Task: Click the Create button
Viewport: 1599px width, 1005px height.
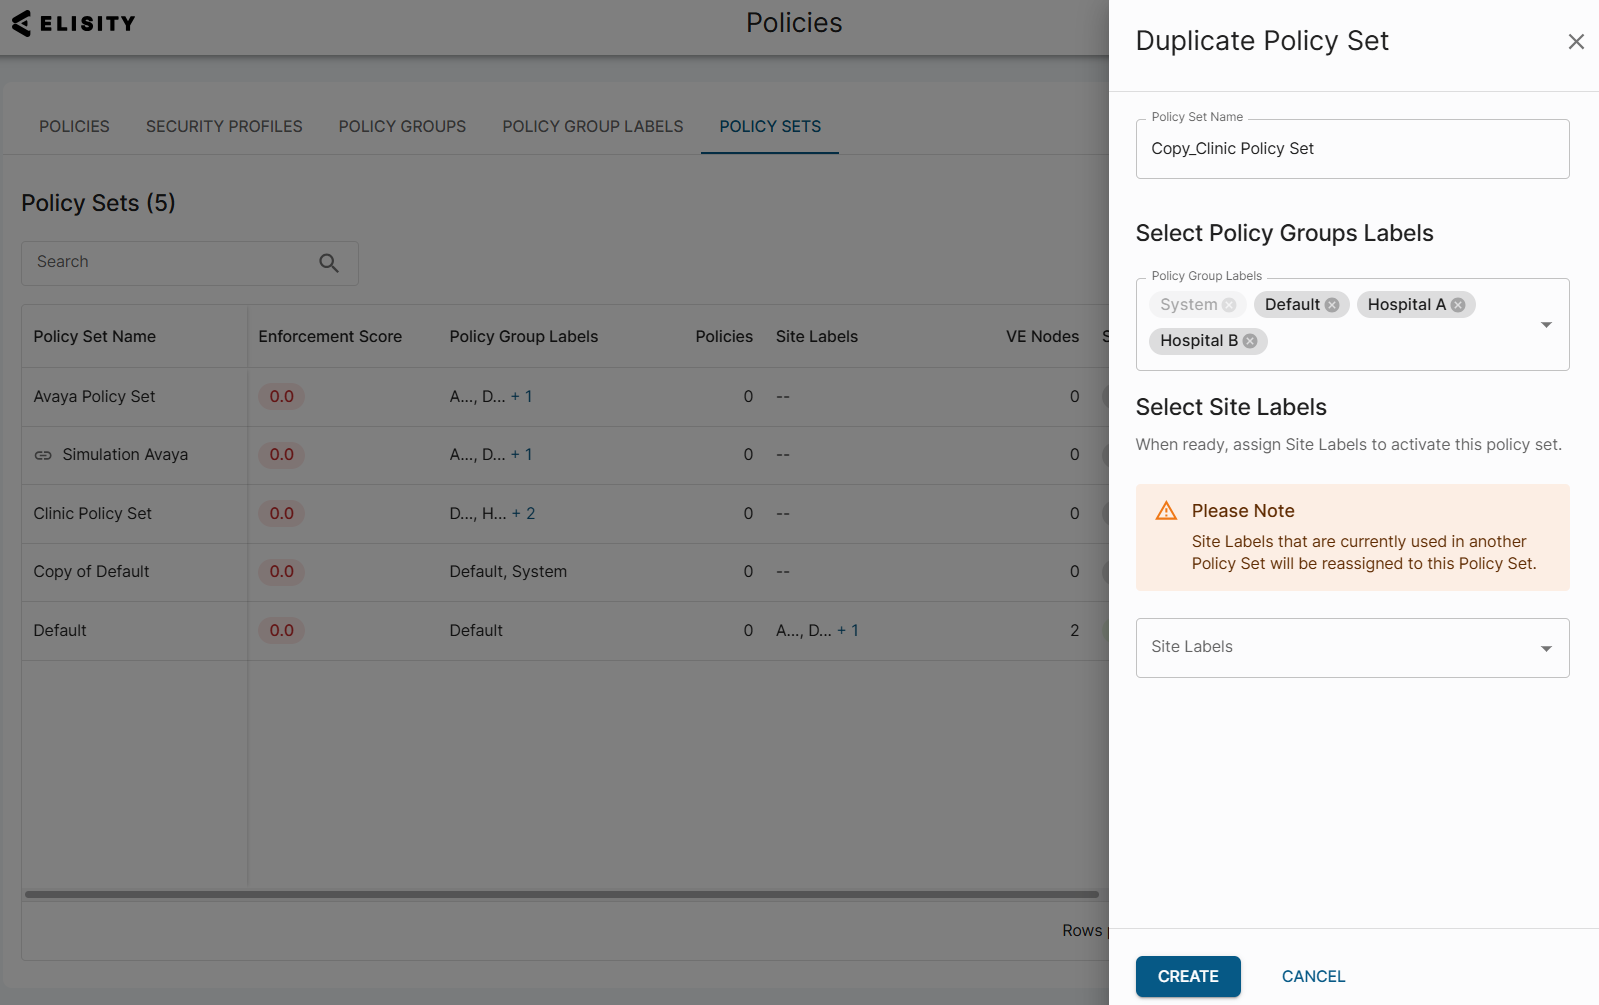Action: 1187,976
